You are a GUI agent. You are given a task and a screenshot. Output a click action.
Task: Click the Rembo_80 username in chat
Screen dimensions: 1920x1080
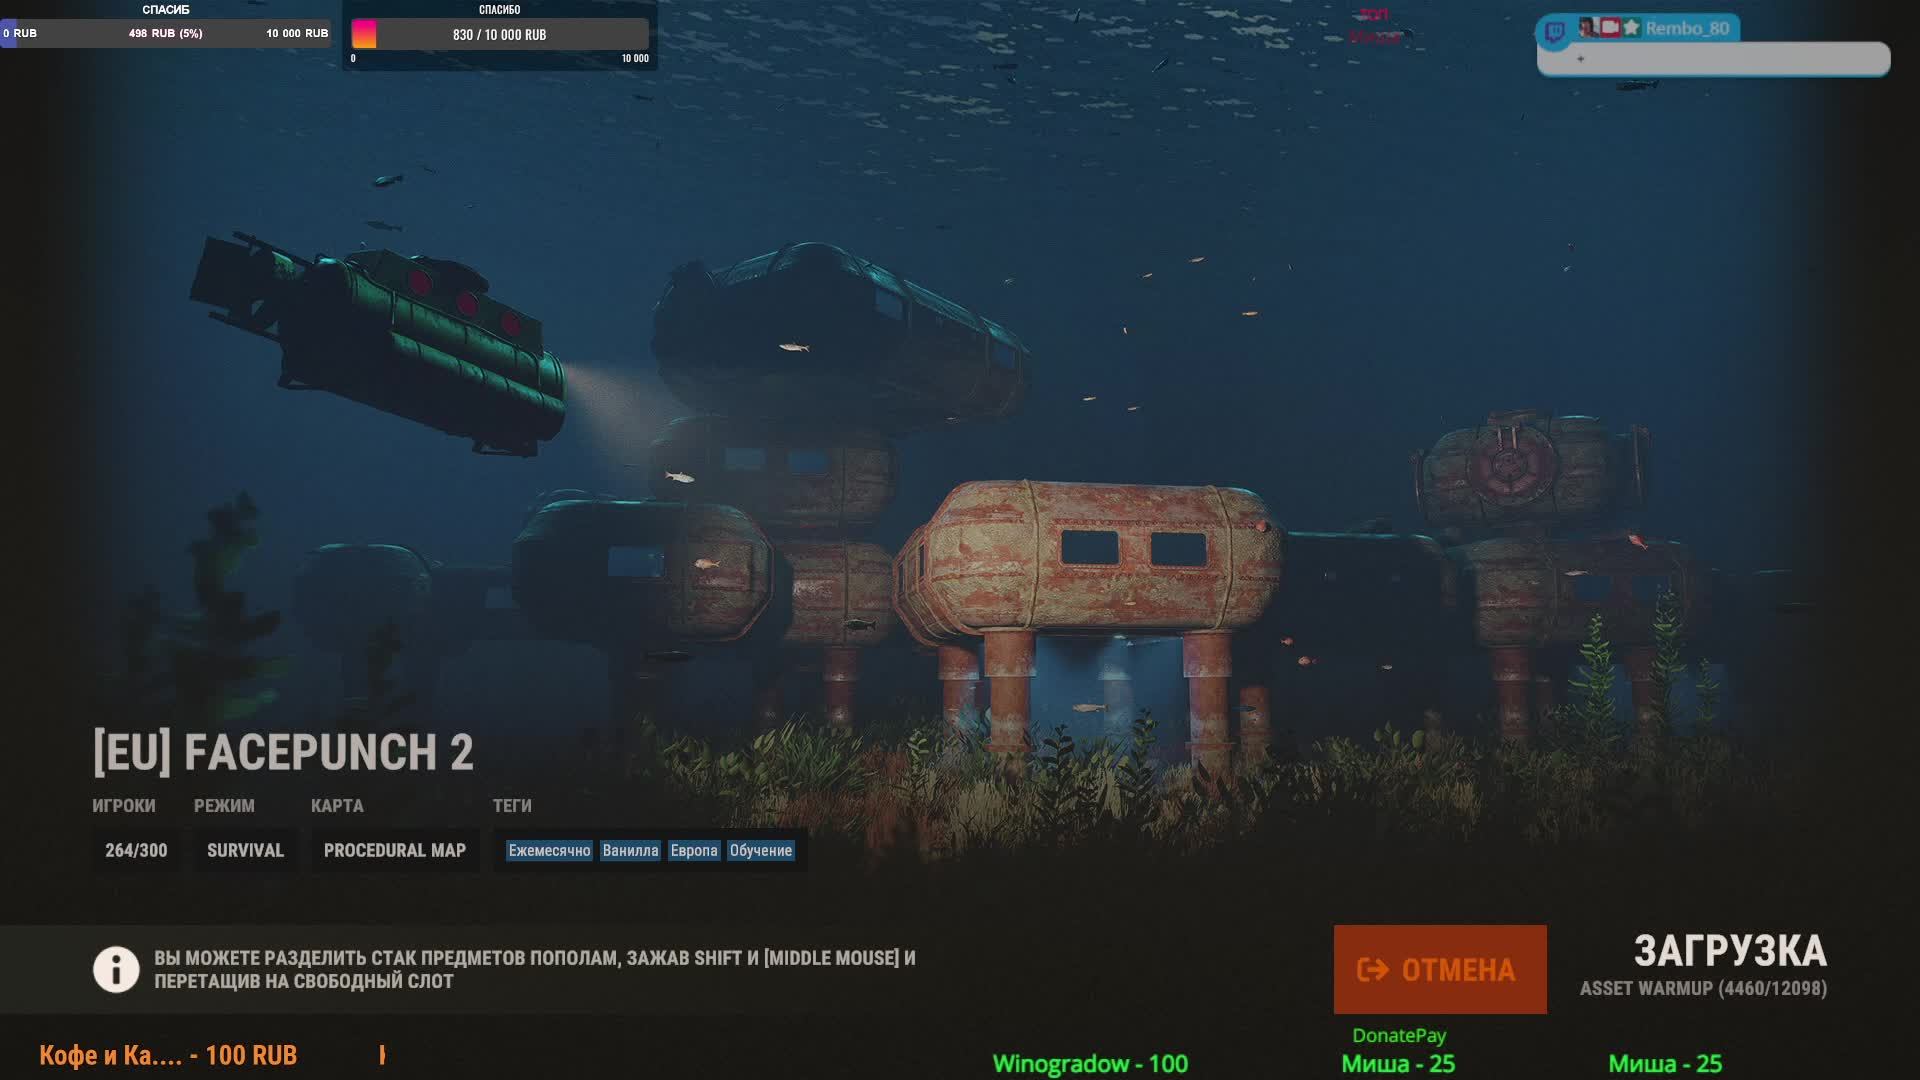point(1687,29)
